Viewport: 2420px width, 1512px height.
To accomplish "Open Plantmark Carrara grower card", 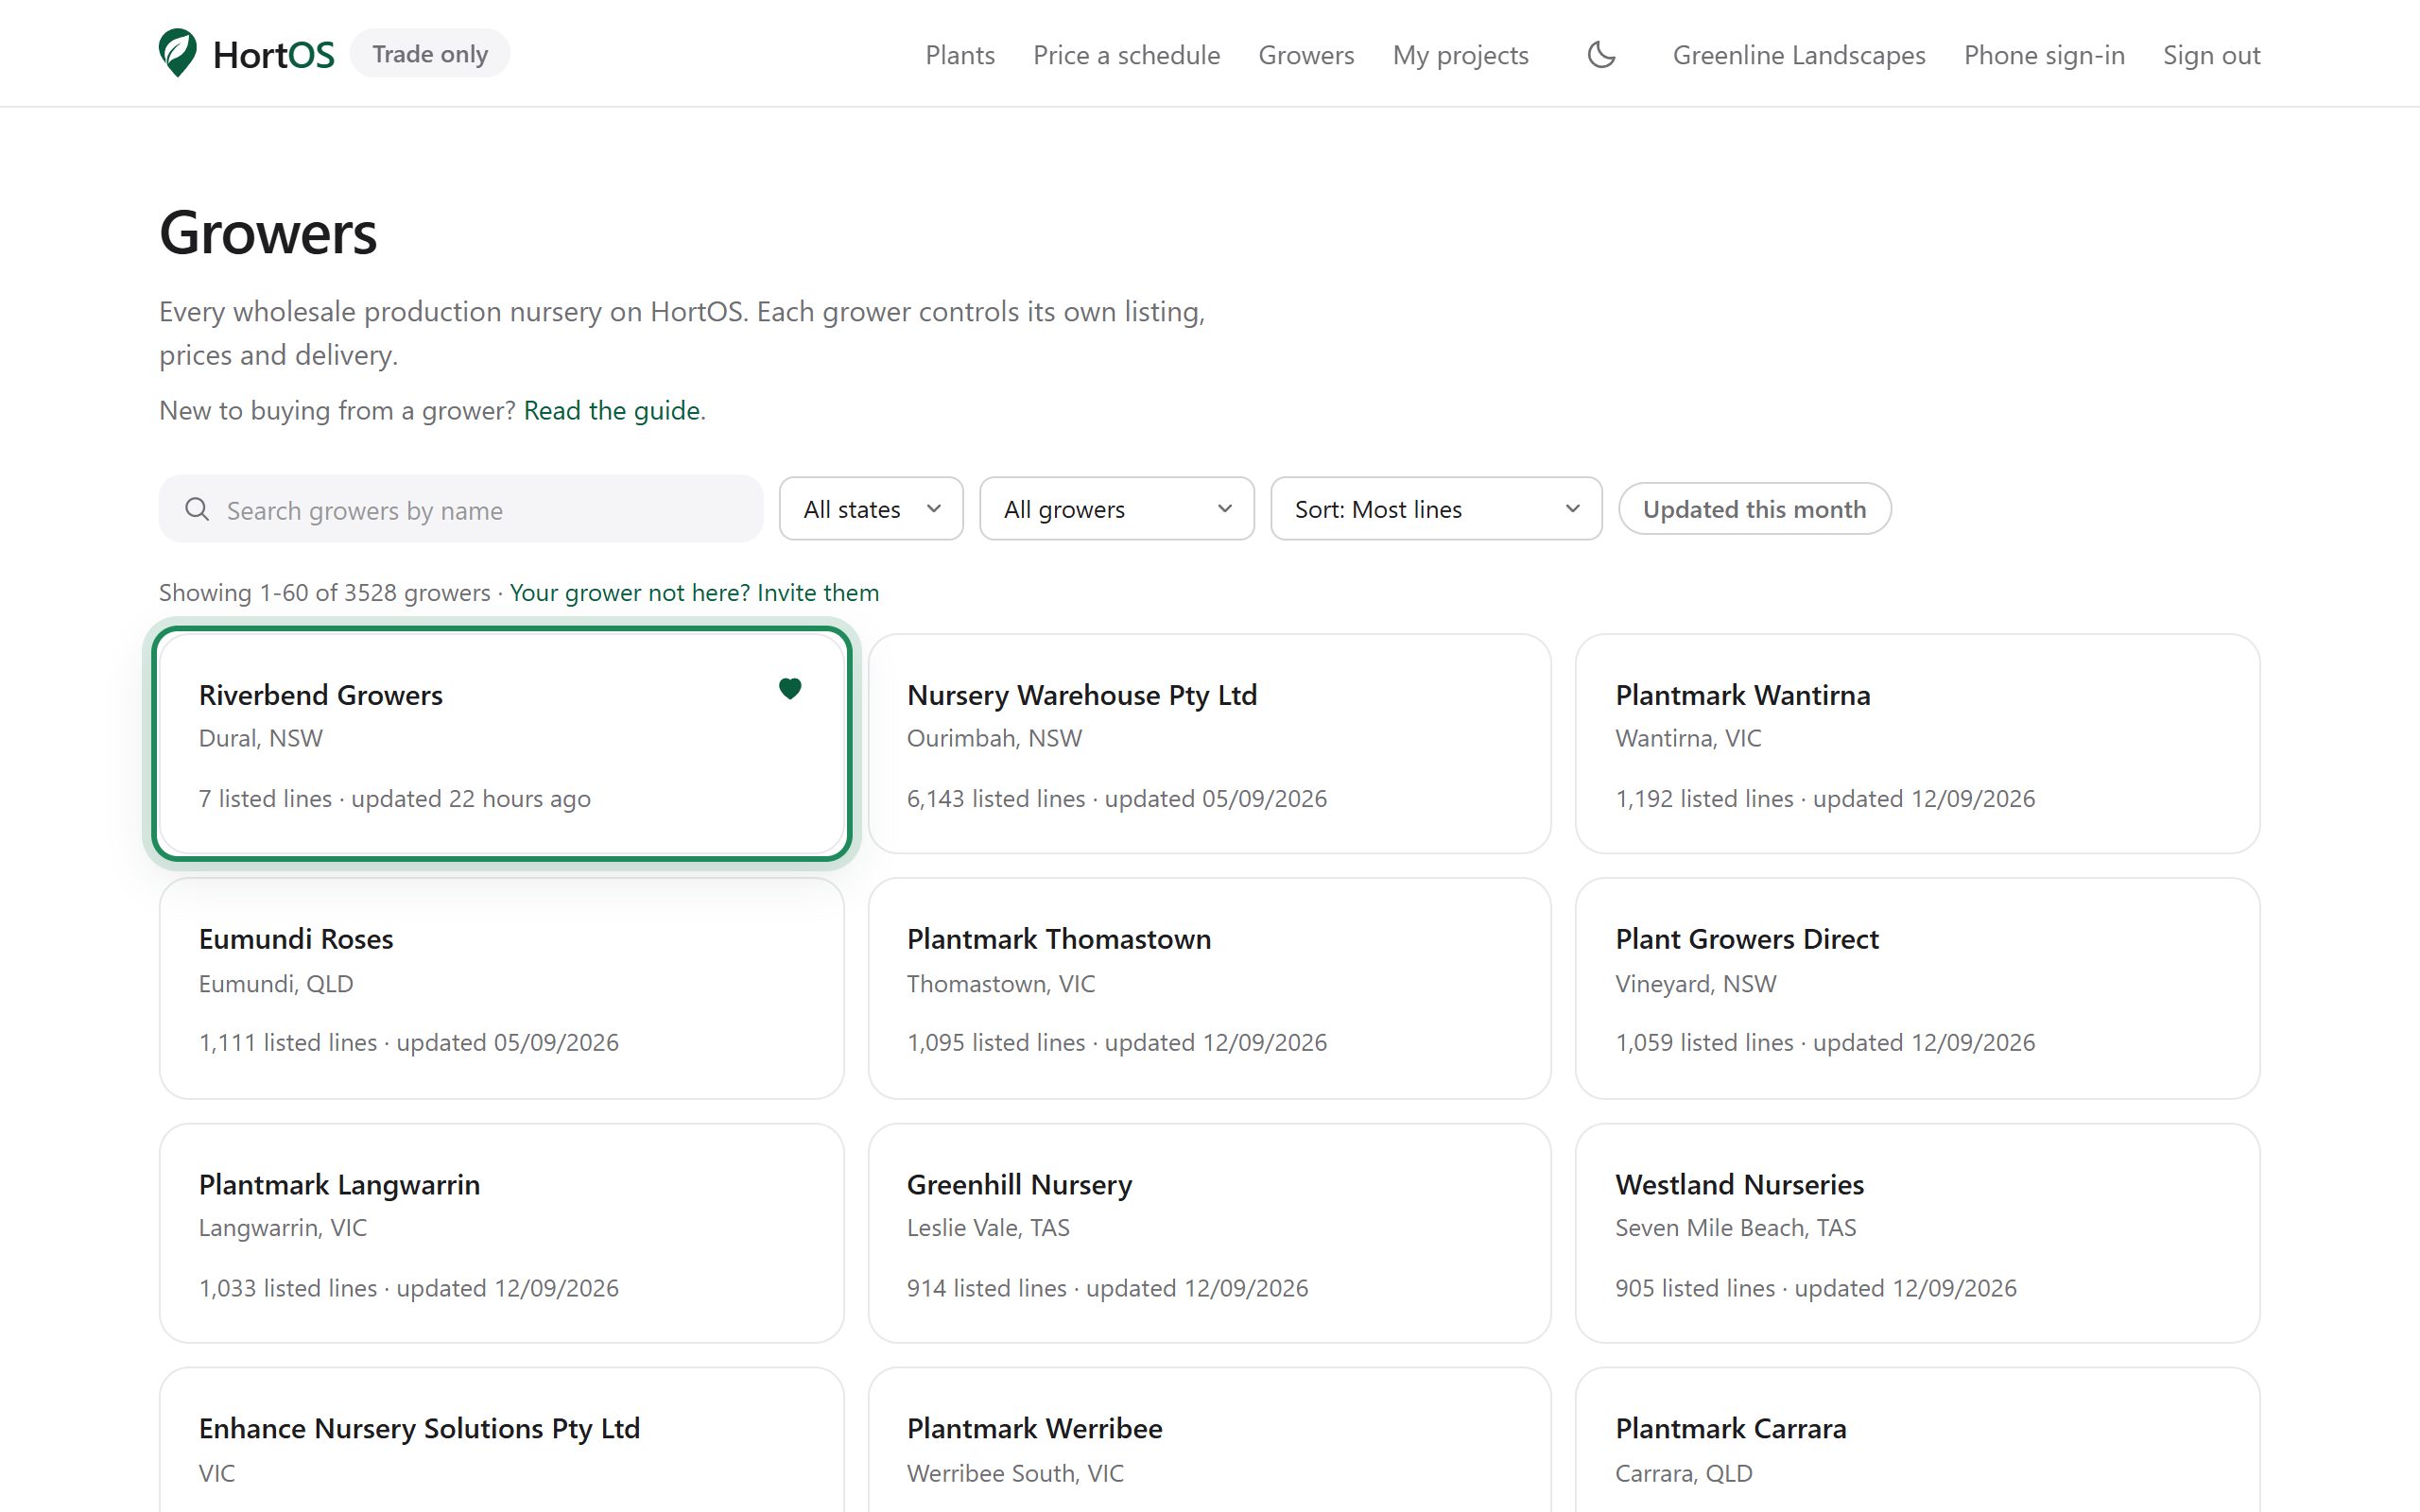I will pos(1917,1440).
